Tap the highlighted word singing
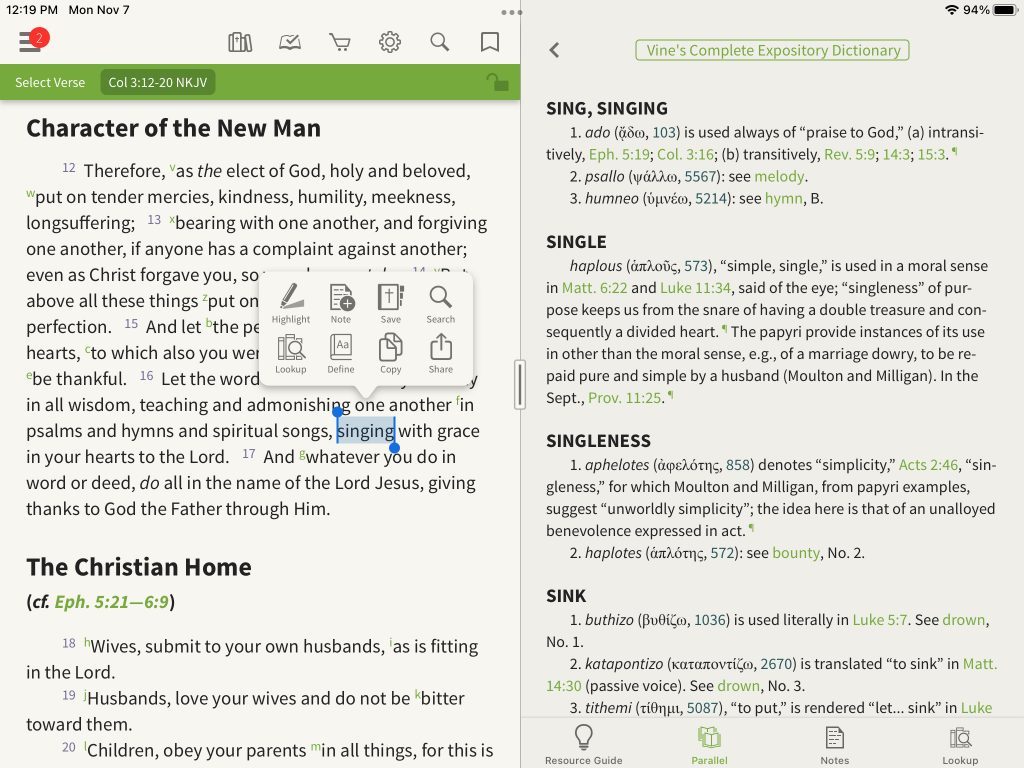Screen dimensions: 1024x768 pyautogui.click(x=366, y=431)
